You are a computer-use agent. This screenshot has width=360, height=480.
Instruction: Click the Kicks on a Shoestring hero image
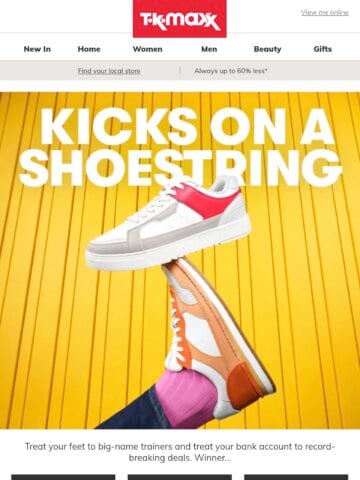(180, 260)
